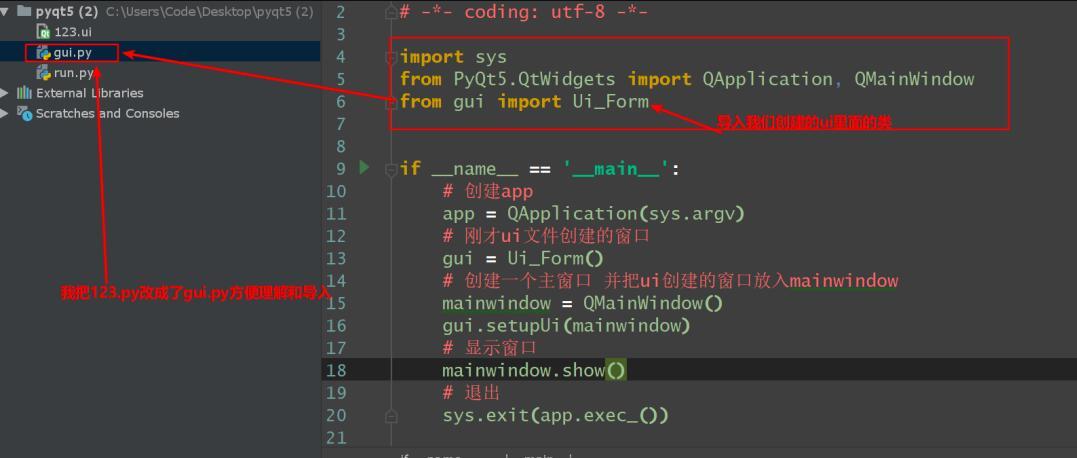Click gutter line number 21
Viewport: 1077px width, 458px height.
[337, 437]
